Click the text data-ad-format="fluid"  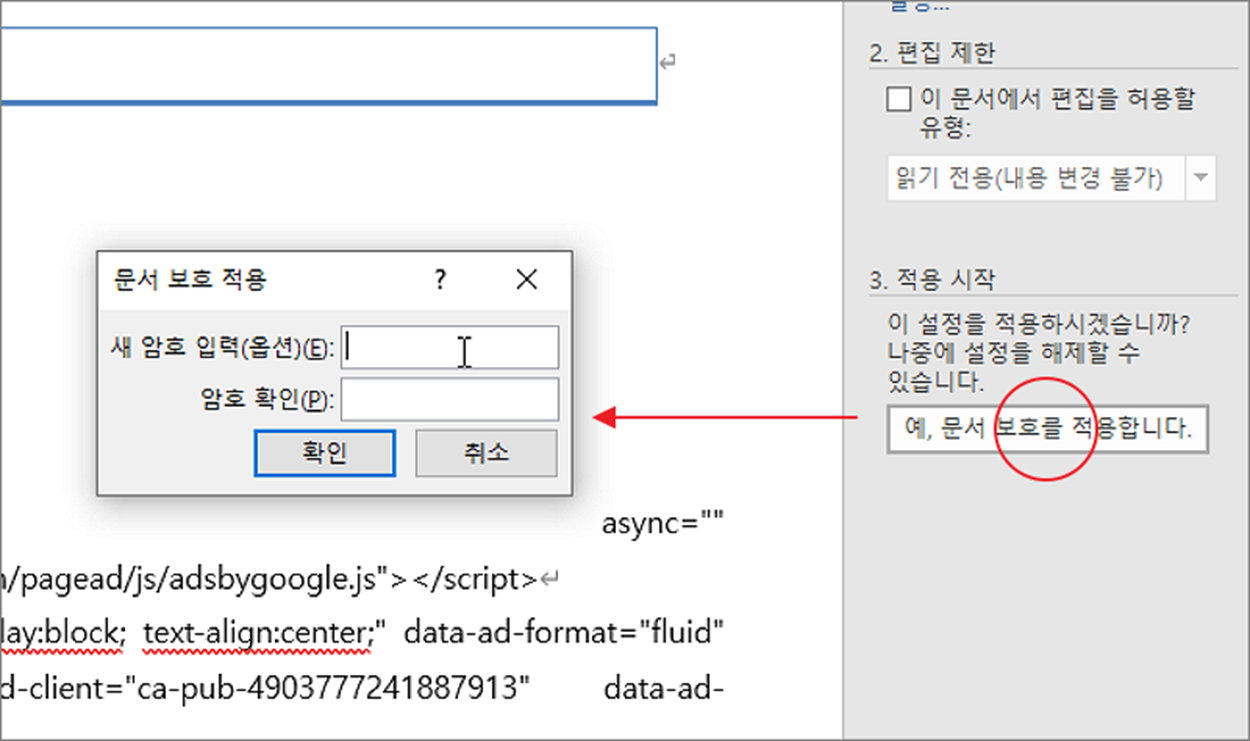(564, 632)
